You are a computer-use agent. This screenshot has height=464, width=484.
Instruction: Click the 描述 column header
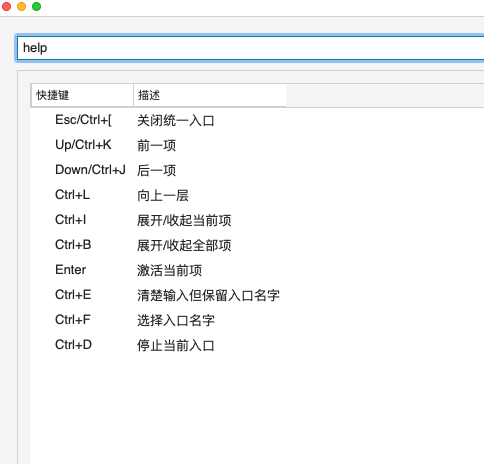210,95
